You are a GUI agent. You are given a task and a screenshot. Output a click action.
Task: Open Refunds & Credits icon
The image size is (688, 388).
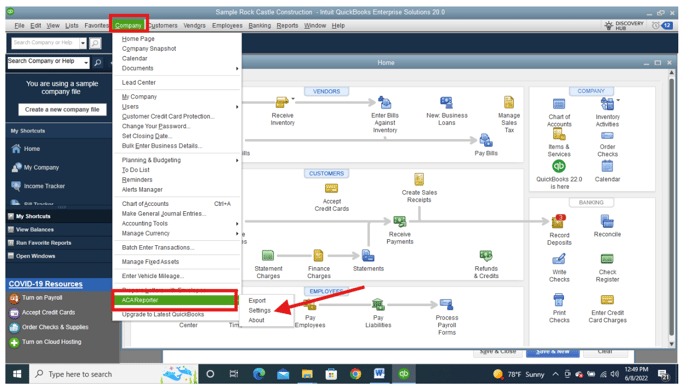486,255
